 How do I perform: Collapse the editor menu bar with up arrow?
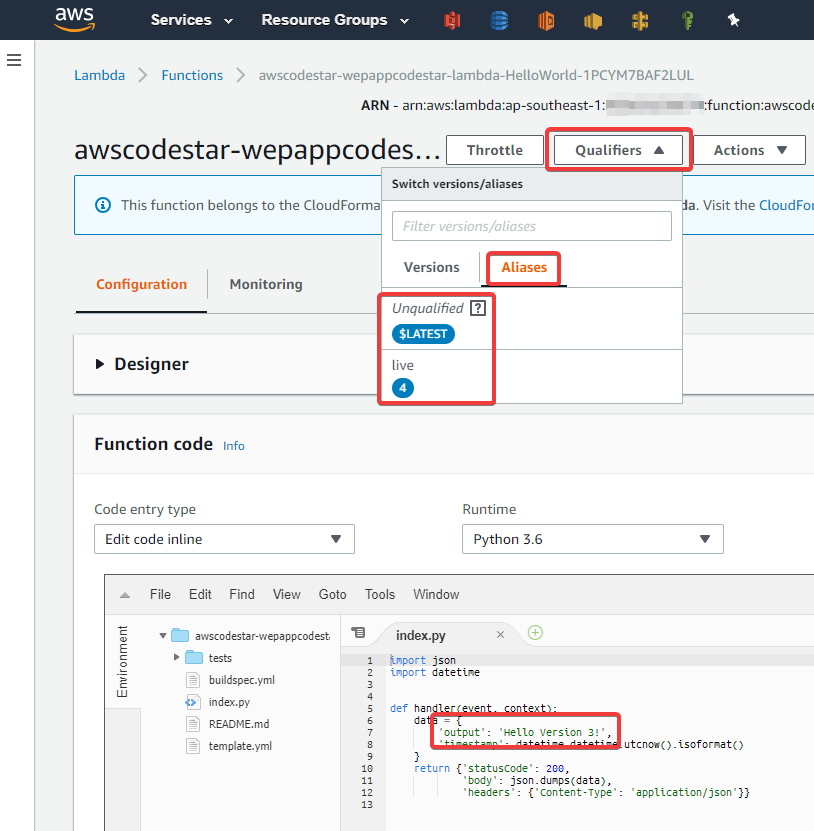(125, 595)
